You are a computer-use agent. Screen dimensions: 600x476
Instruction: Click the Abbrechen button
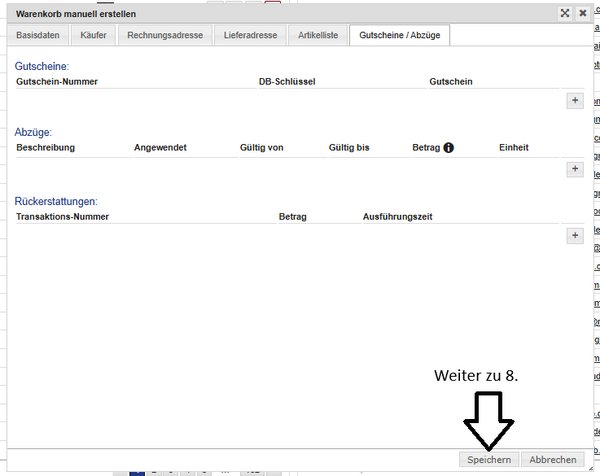(x=553, y=460)
